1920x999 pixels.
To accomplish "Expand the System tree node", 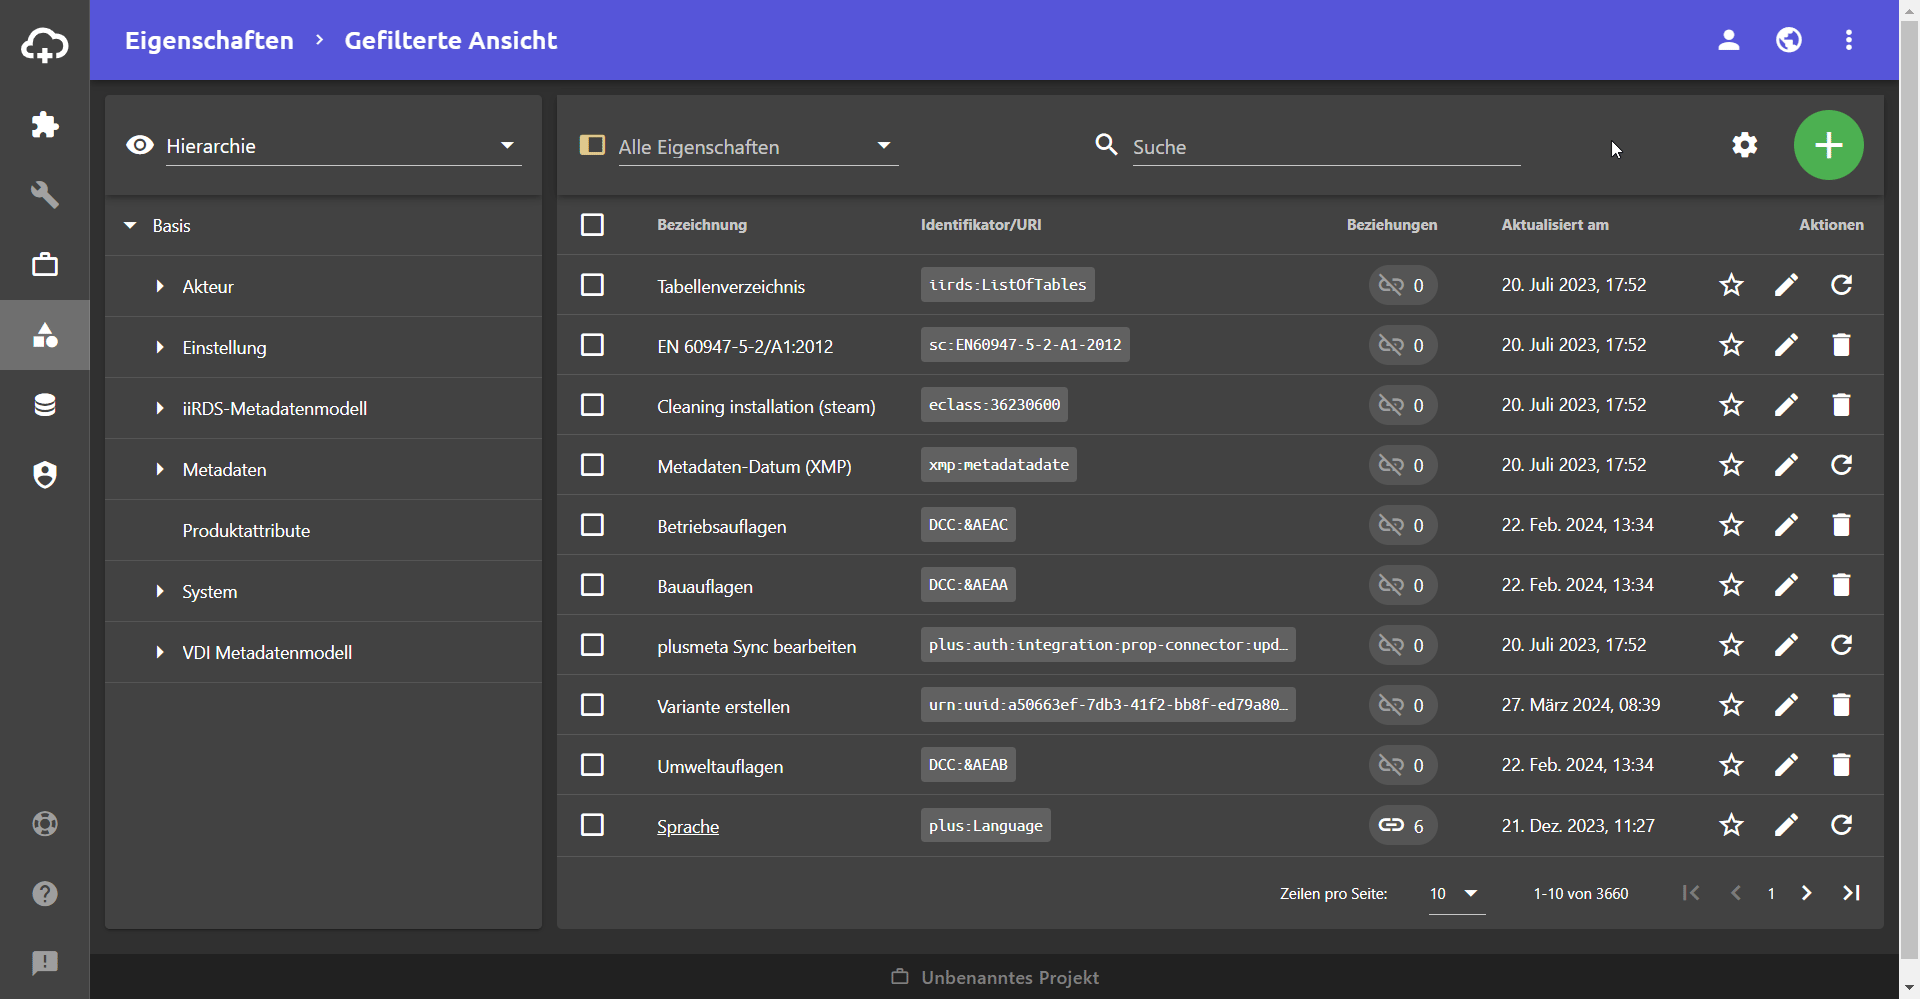I will pos(160,592).
